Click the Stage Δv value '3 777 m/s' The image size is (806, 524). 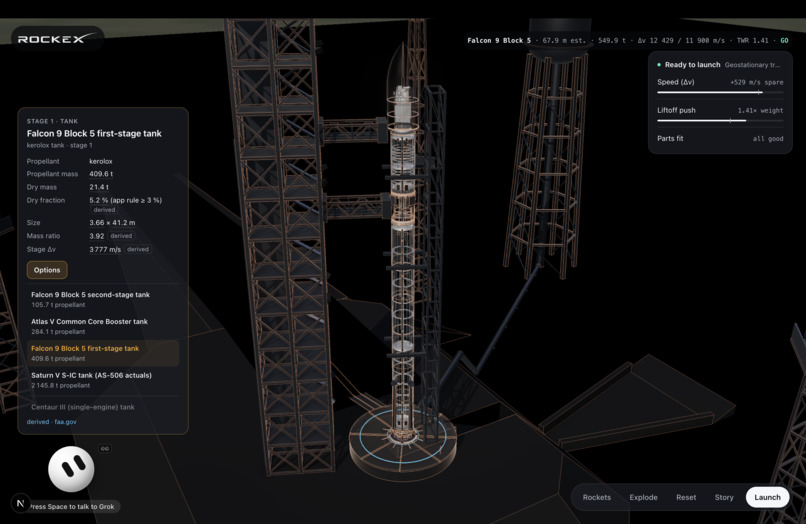click(x=105, y=249)
